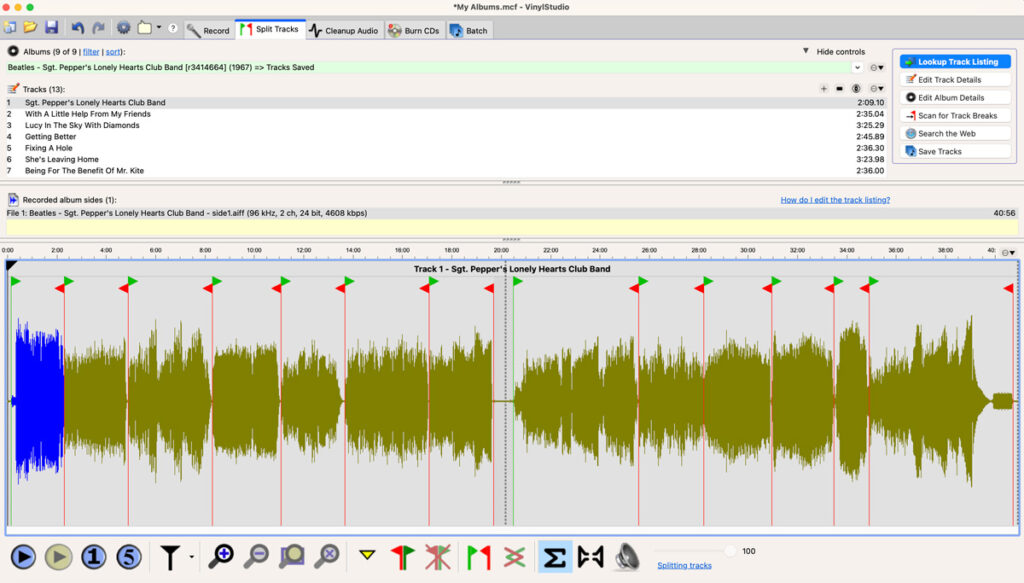
Task: Click the blue Play button
Action: (x=23, y=556)
